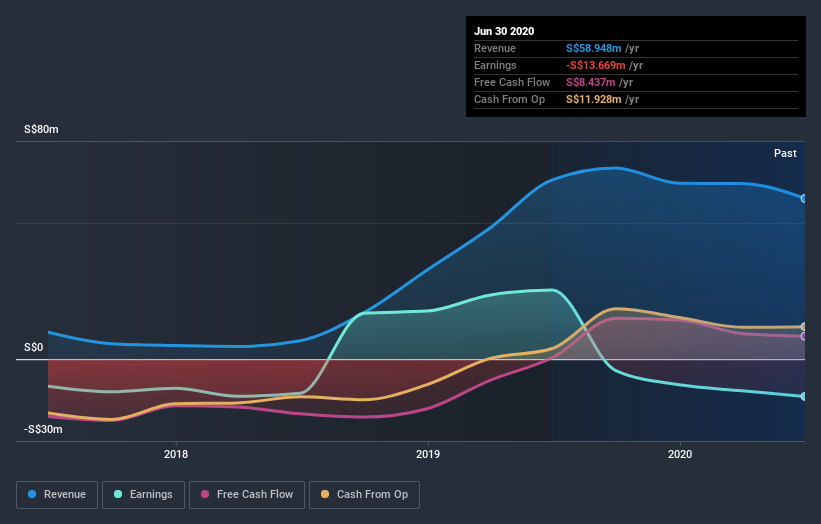Click the Cash From Op label in tooltip
Screen dimensions: 821x524
(509, 99)
